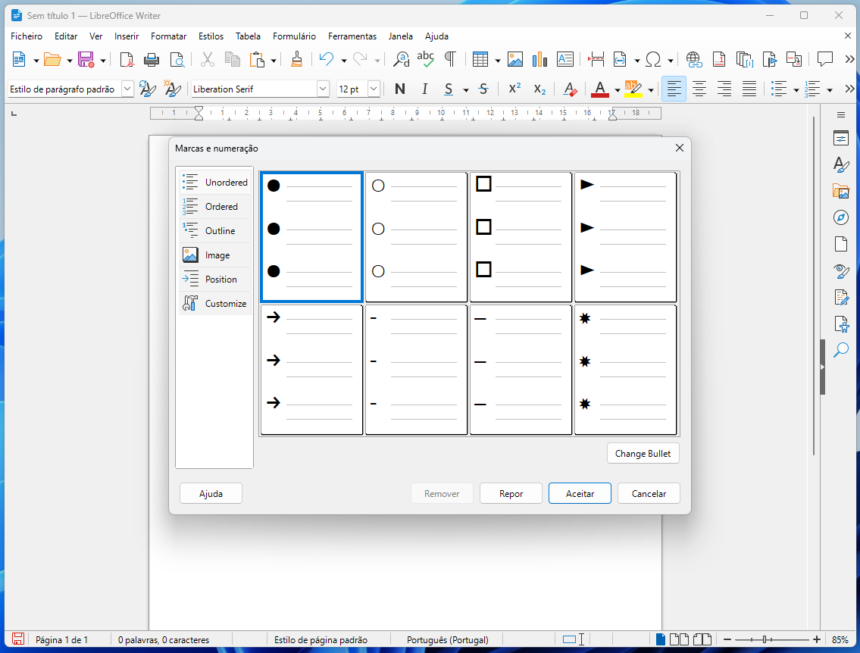The height and width of the screenshot is (653, 860).
Task: Open font color dropdown arrow
Action: [x=617, y=90]
